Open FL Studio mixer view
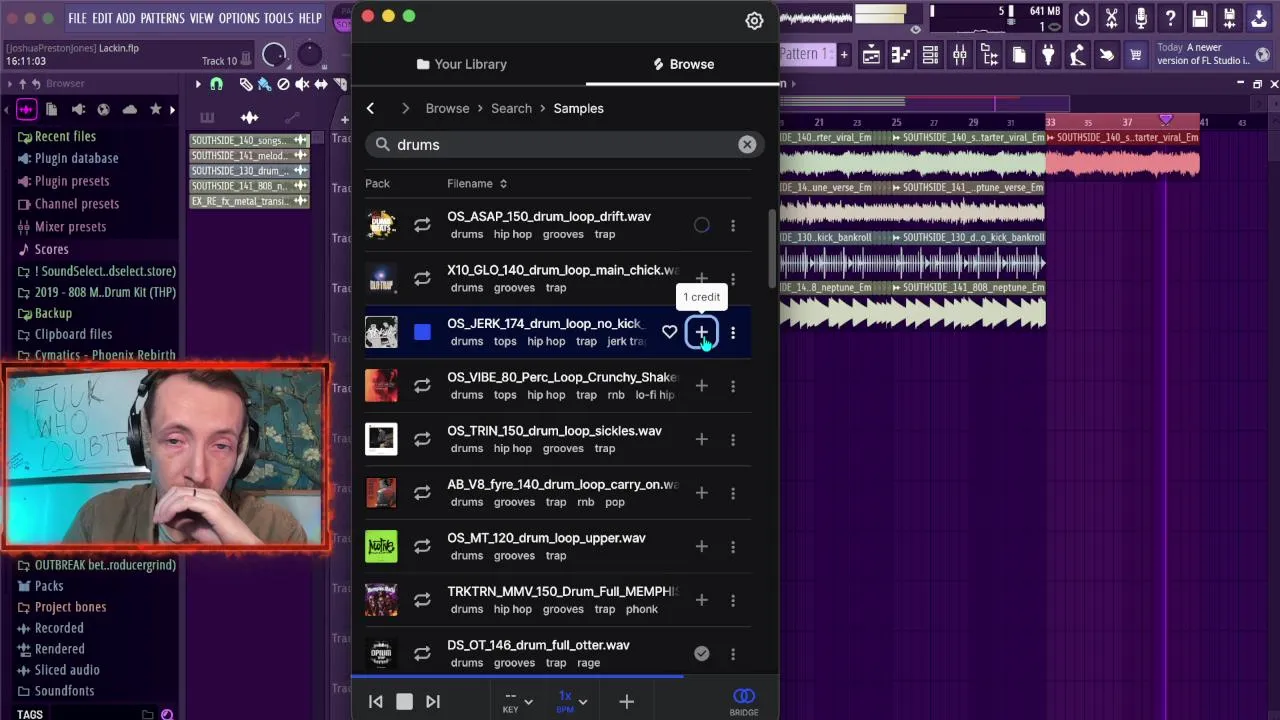 959,56
